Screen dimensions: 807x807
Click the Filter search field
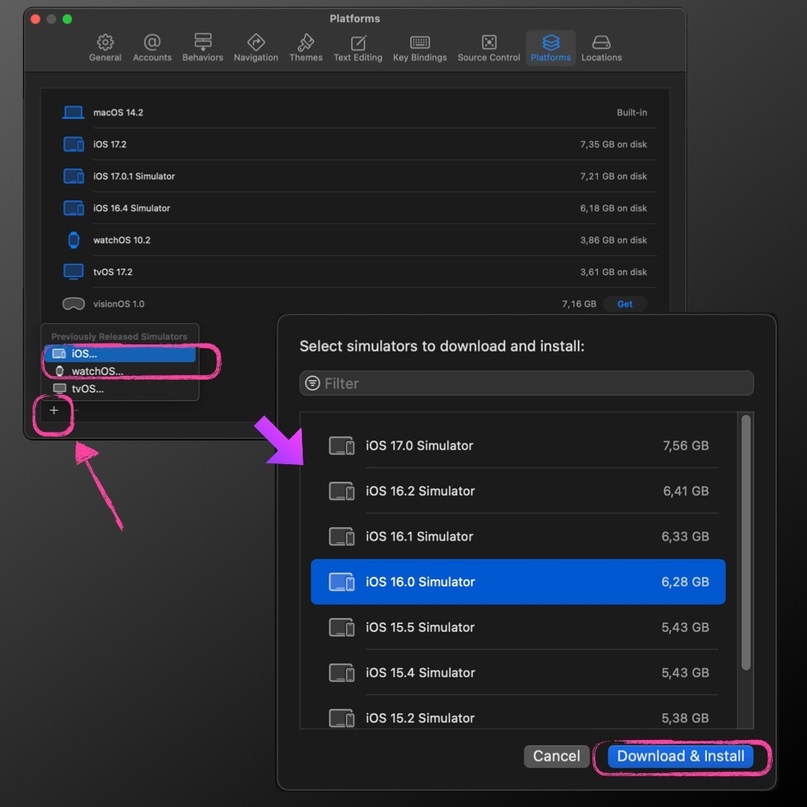[527, 383]
